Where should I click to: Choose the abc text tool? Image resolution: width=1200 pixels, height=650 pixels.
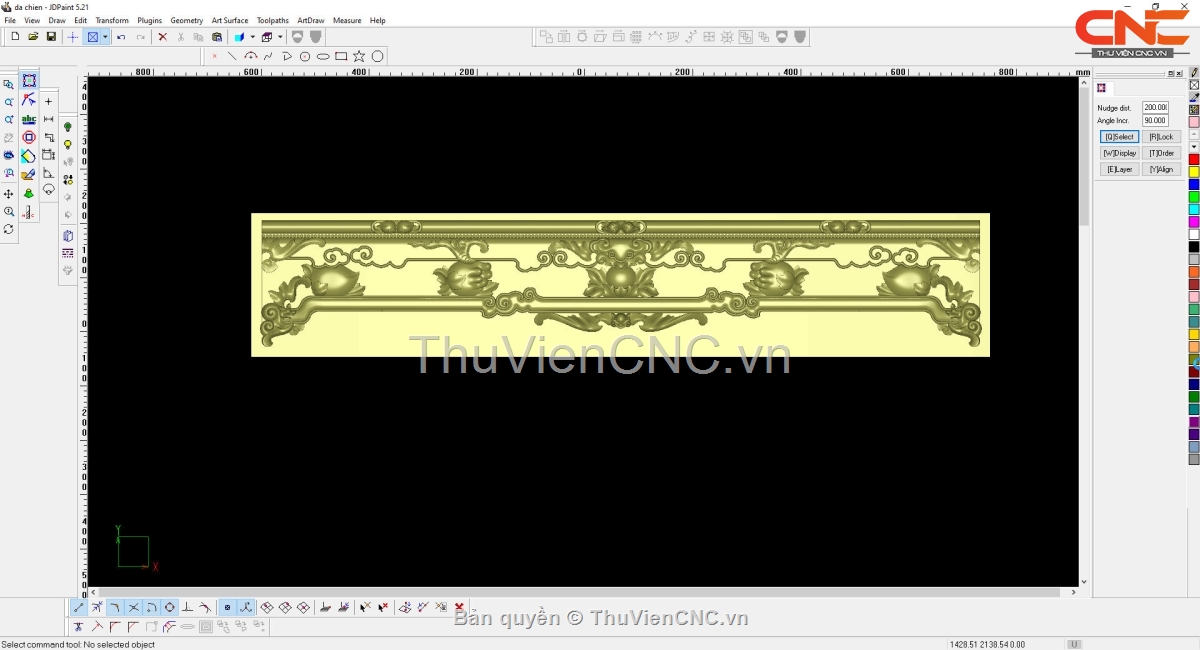pos(29,119)
